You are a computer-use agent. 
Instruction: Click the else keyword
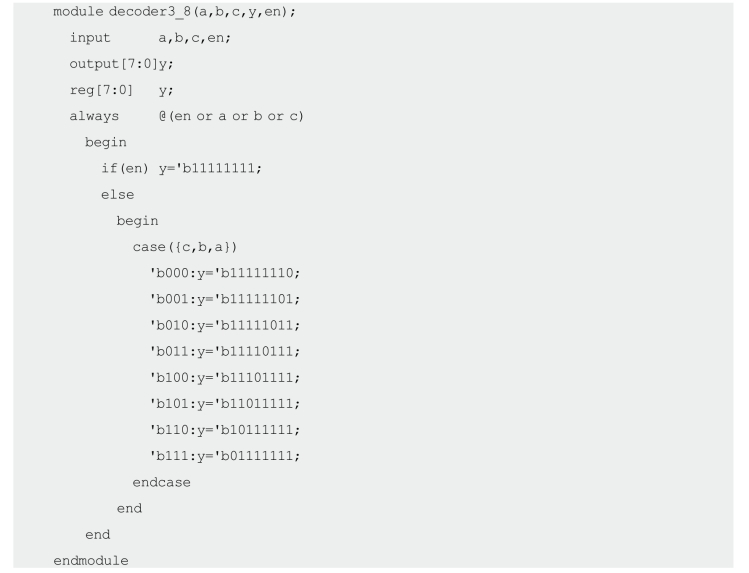(x=118, y=195)
